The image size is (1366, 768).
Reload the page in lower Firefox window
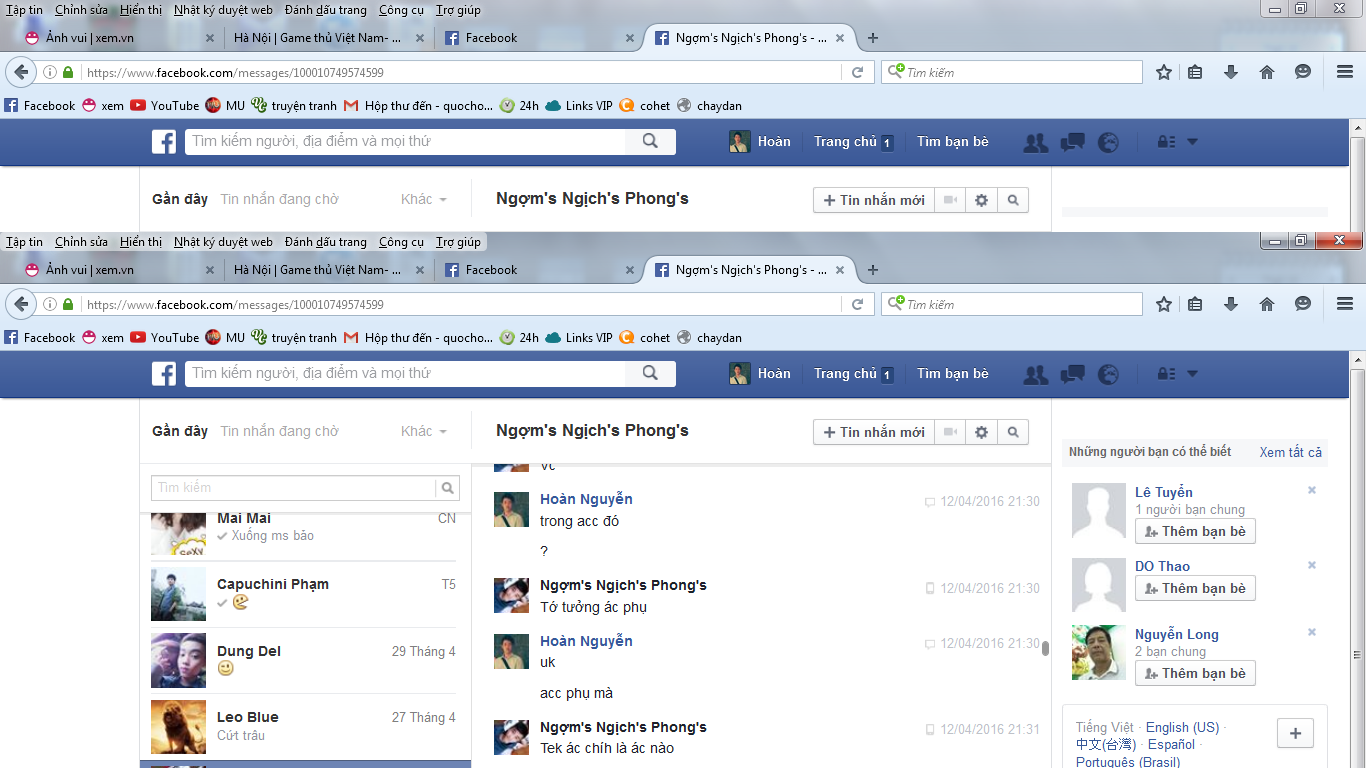tap(857, 304)
